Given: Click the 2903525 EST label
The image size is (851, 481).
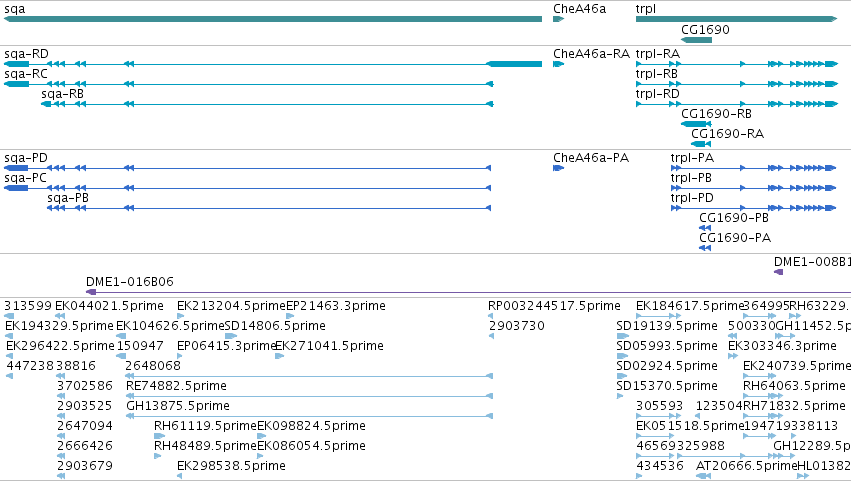Looking at the screenshot, I should 85,406.
